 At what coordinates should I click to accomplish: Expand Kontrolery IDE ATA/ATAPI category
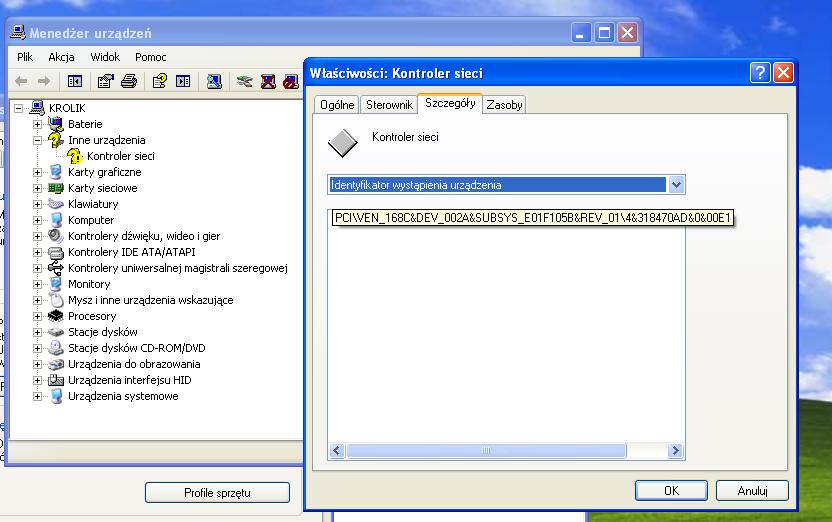pyautogui.click(x=37, y=252)
